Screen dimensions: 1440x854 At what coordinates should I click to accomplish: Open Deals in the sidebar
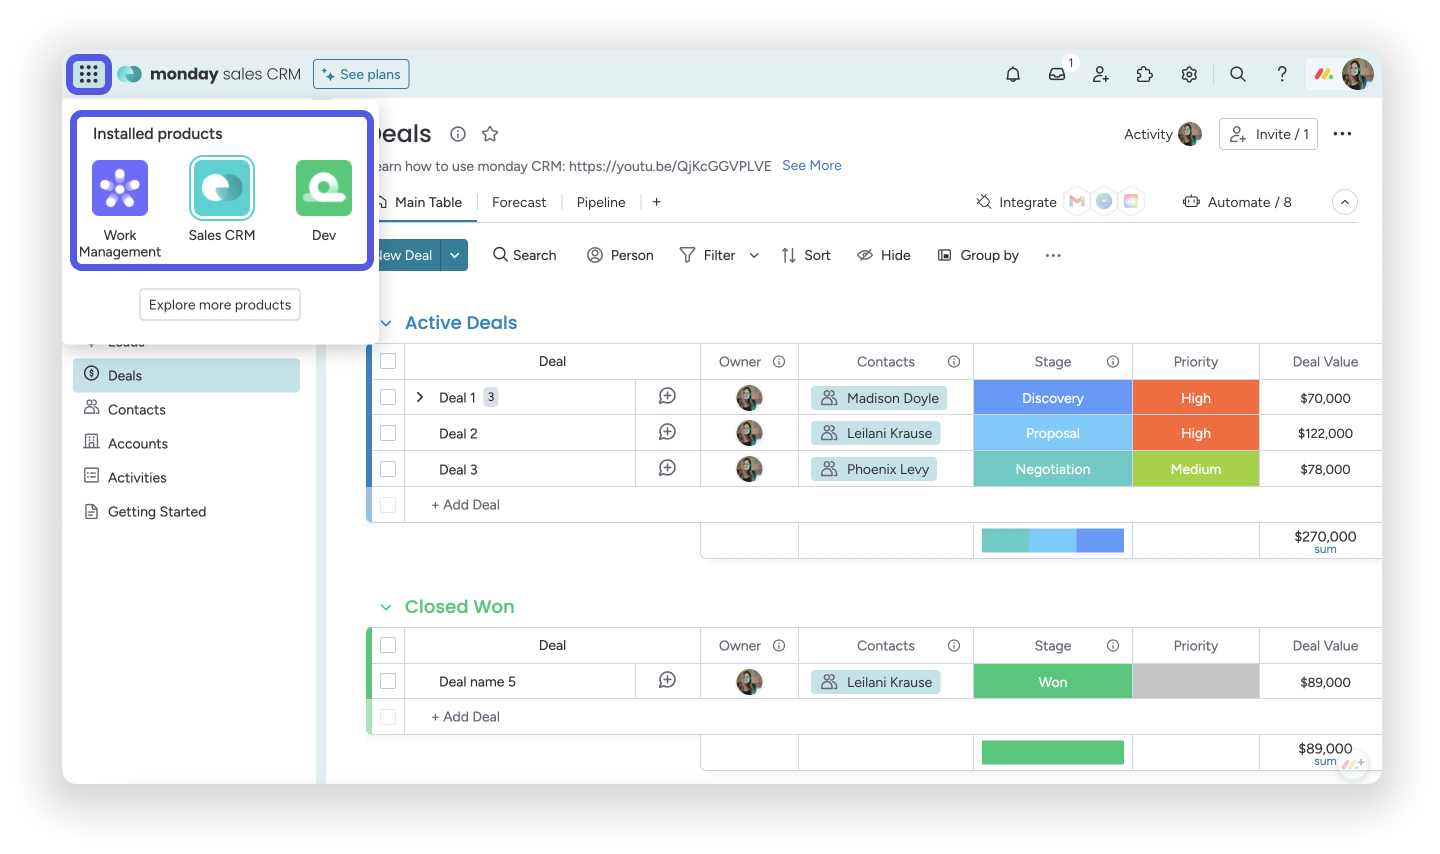(186, 375)
